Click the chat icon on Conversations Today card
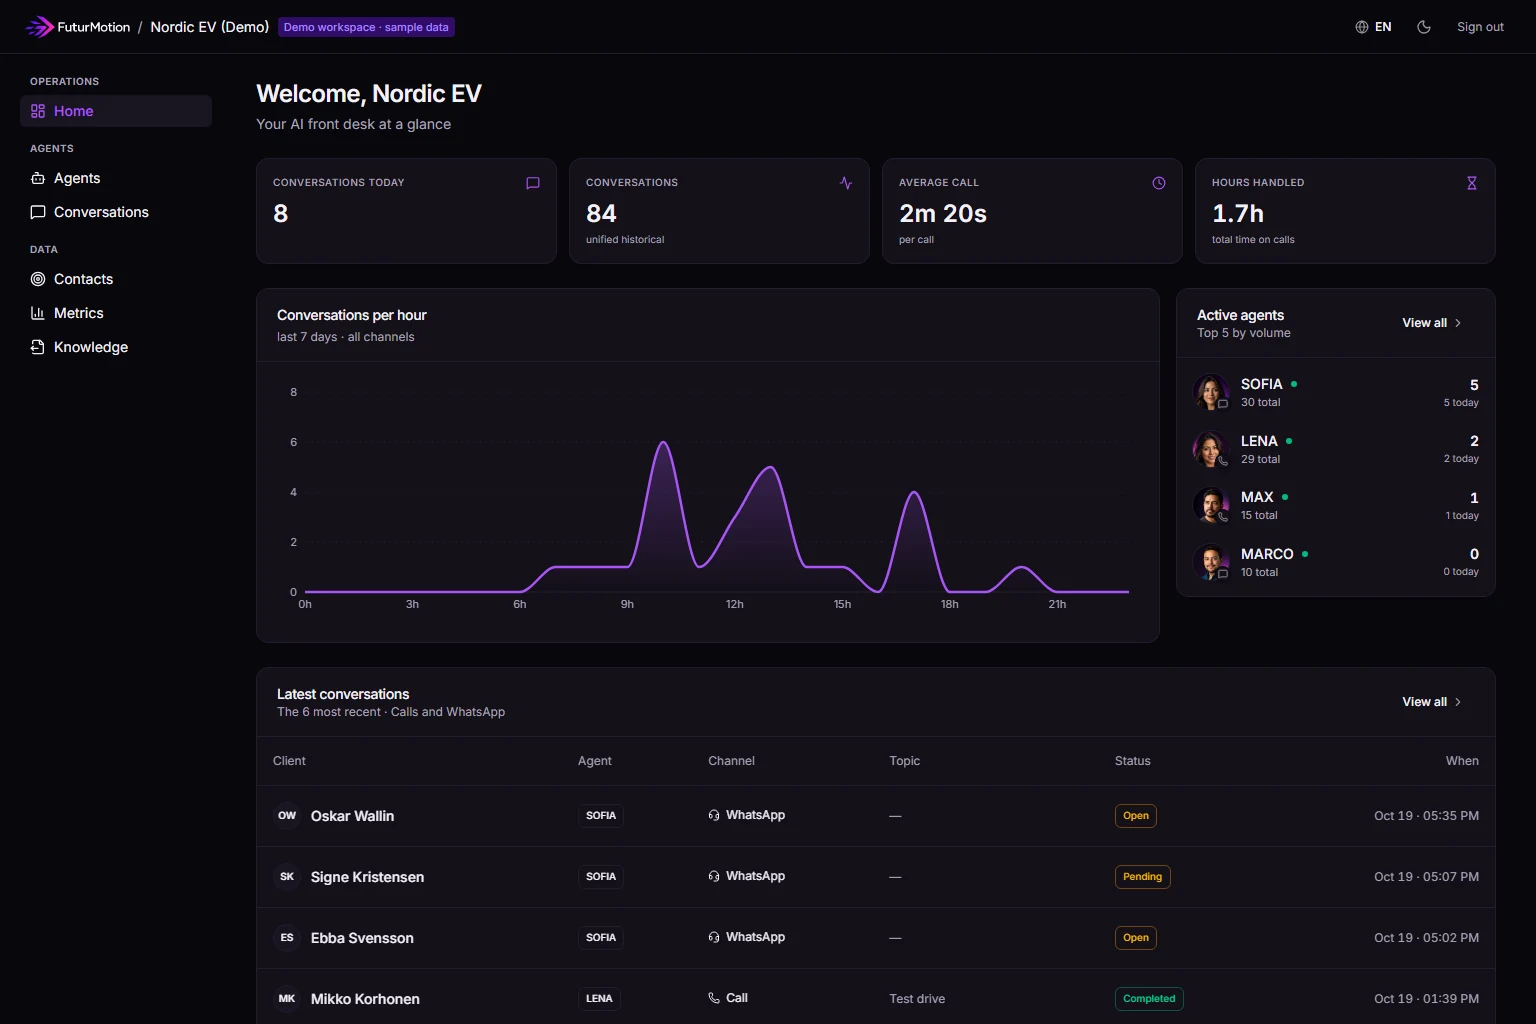Screen dimensions: 1536x1024 (533, 183)
